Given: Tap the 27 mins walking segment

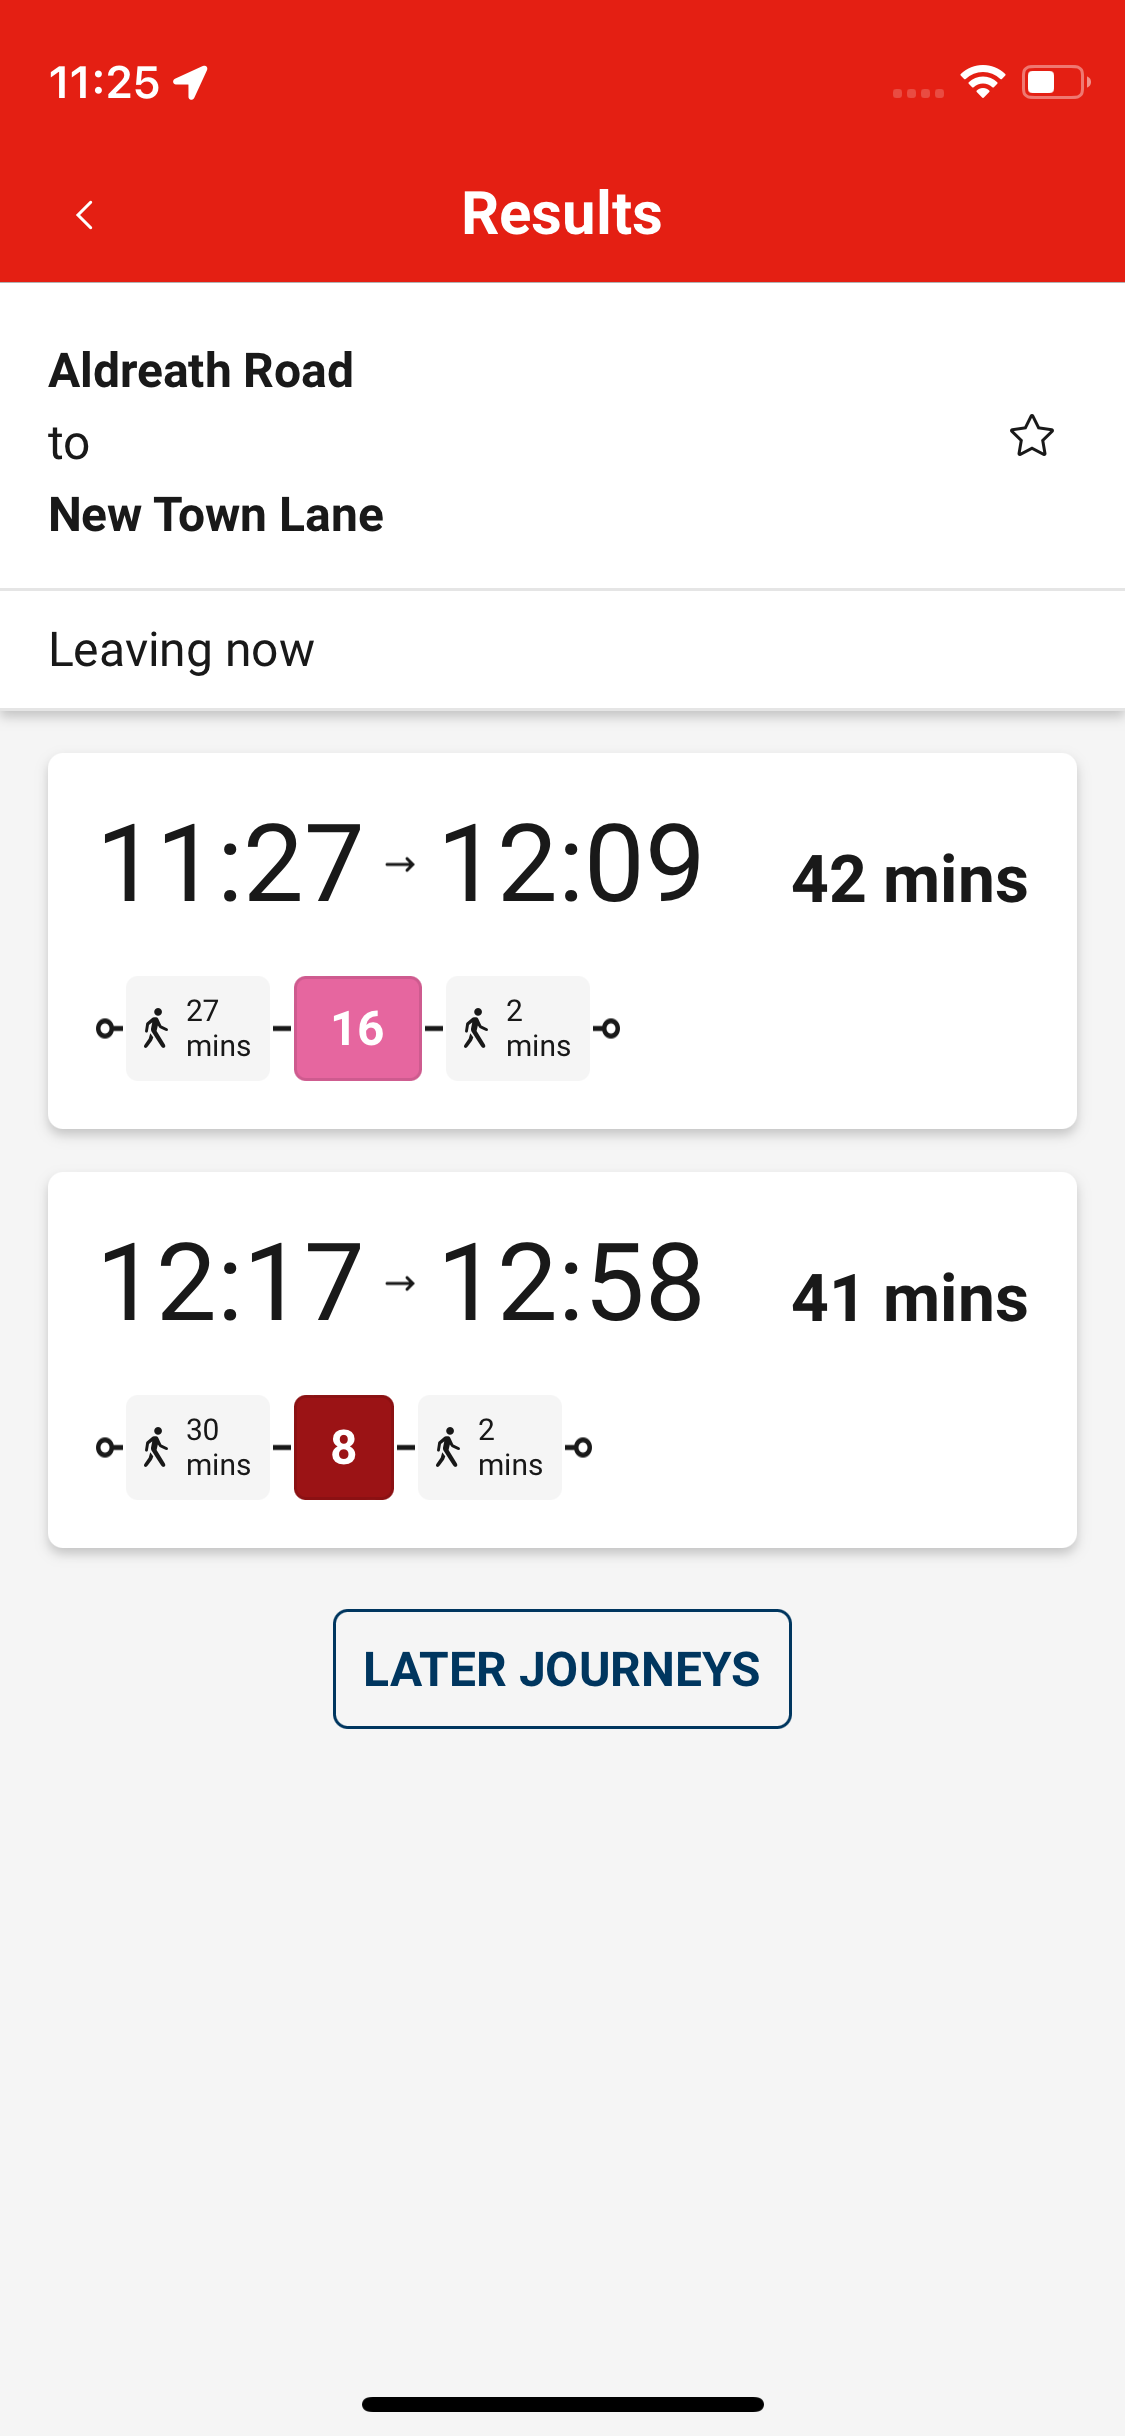Looking at the screenshot, I should coord(198,1028).
